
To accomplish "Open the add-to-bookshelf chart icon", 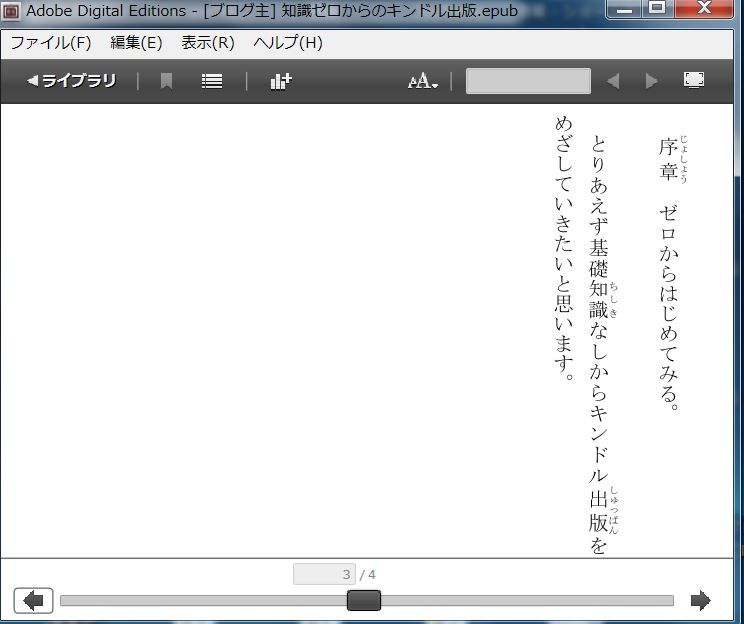I will 281,81.
